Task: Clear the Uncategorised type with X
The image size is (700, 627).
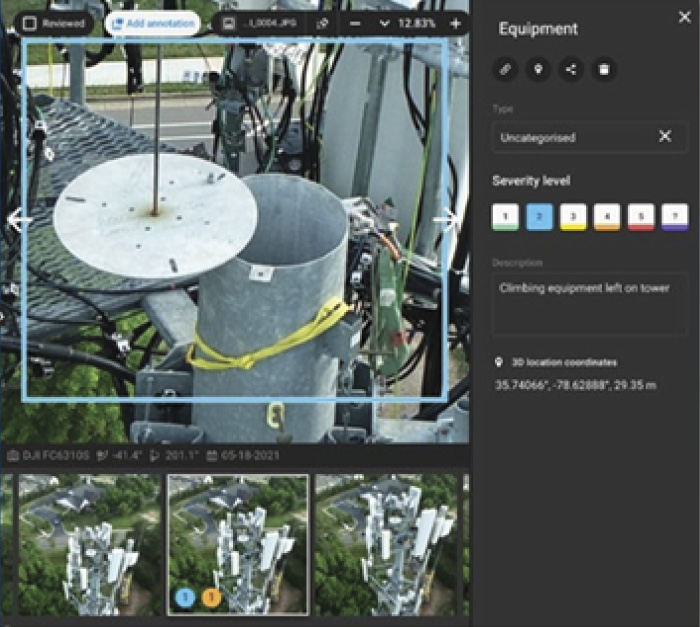Action: [x=665, y=136]
